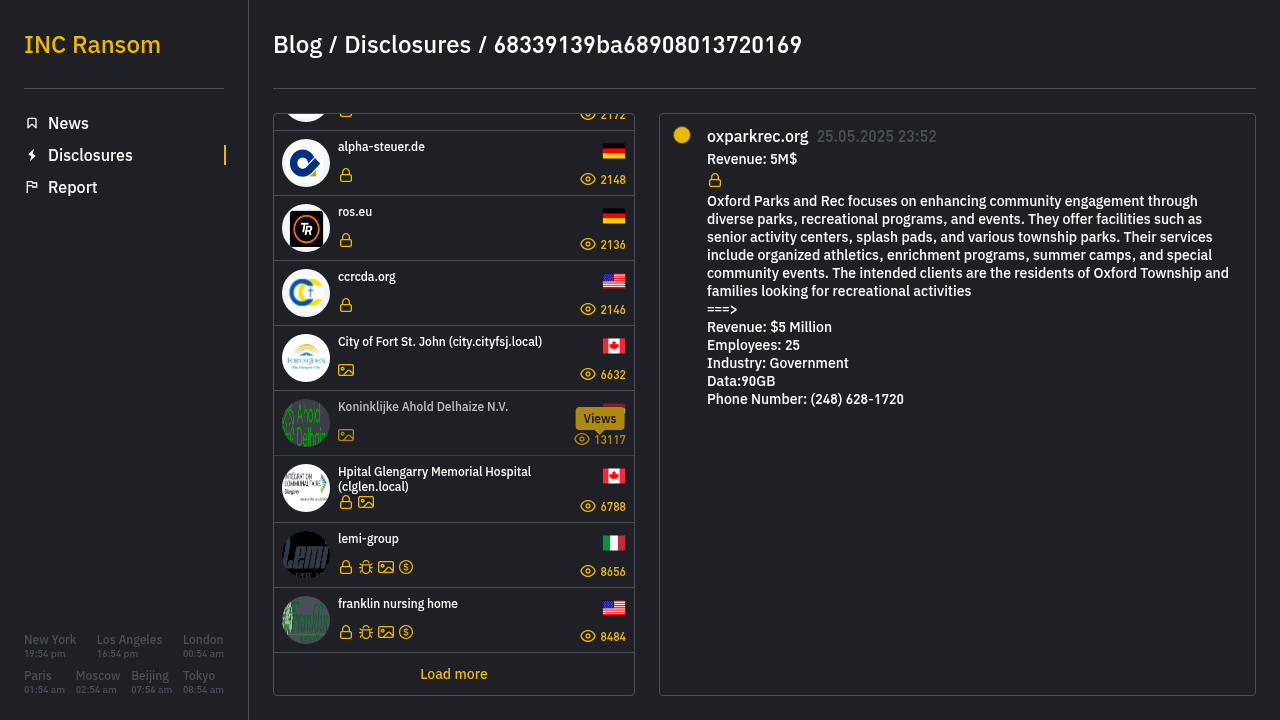Click the image icon under Glengarry Memorial Hospital

(x=366, y=502)
